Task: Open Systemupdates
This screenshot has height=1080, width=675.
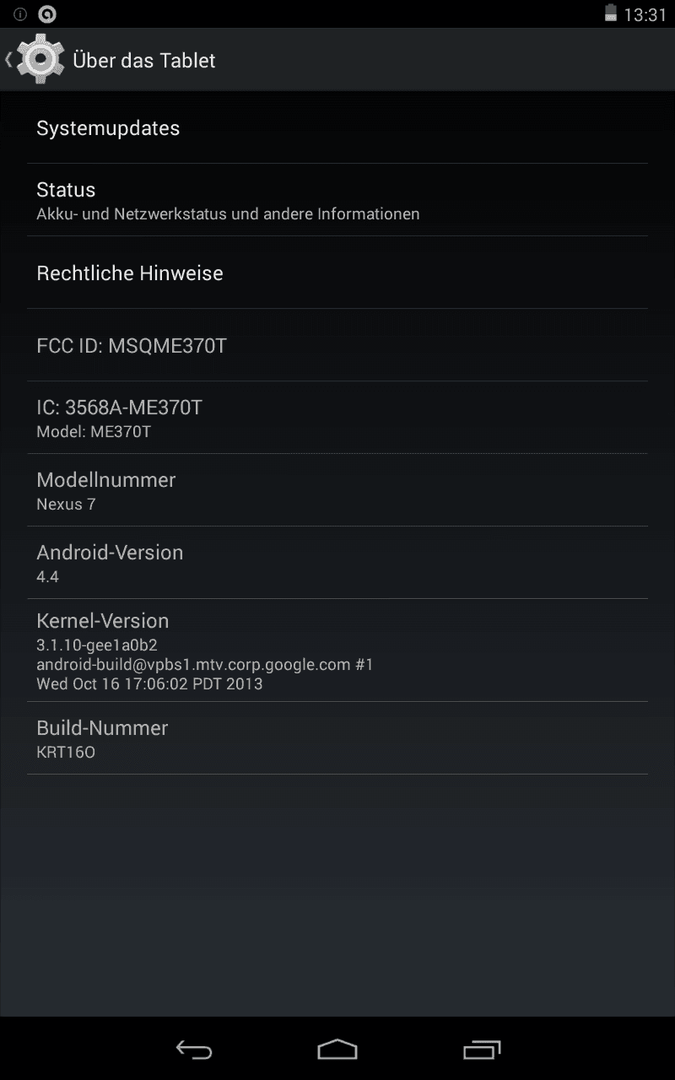Action: click(x=338, y=127)
